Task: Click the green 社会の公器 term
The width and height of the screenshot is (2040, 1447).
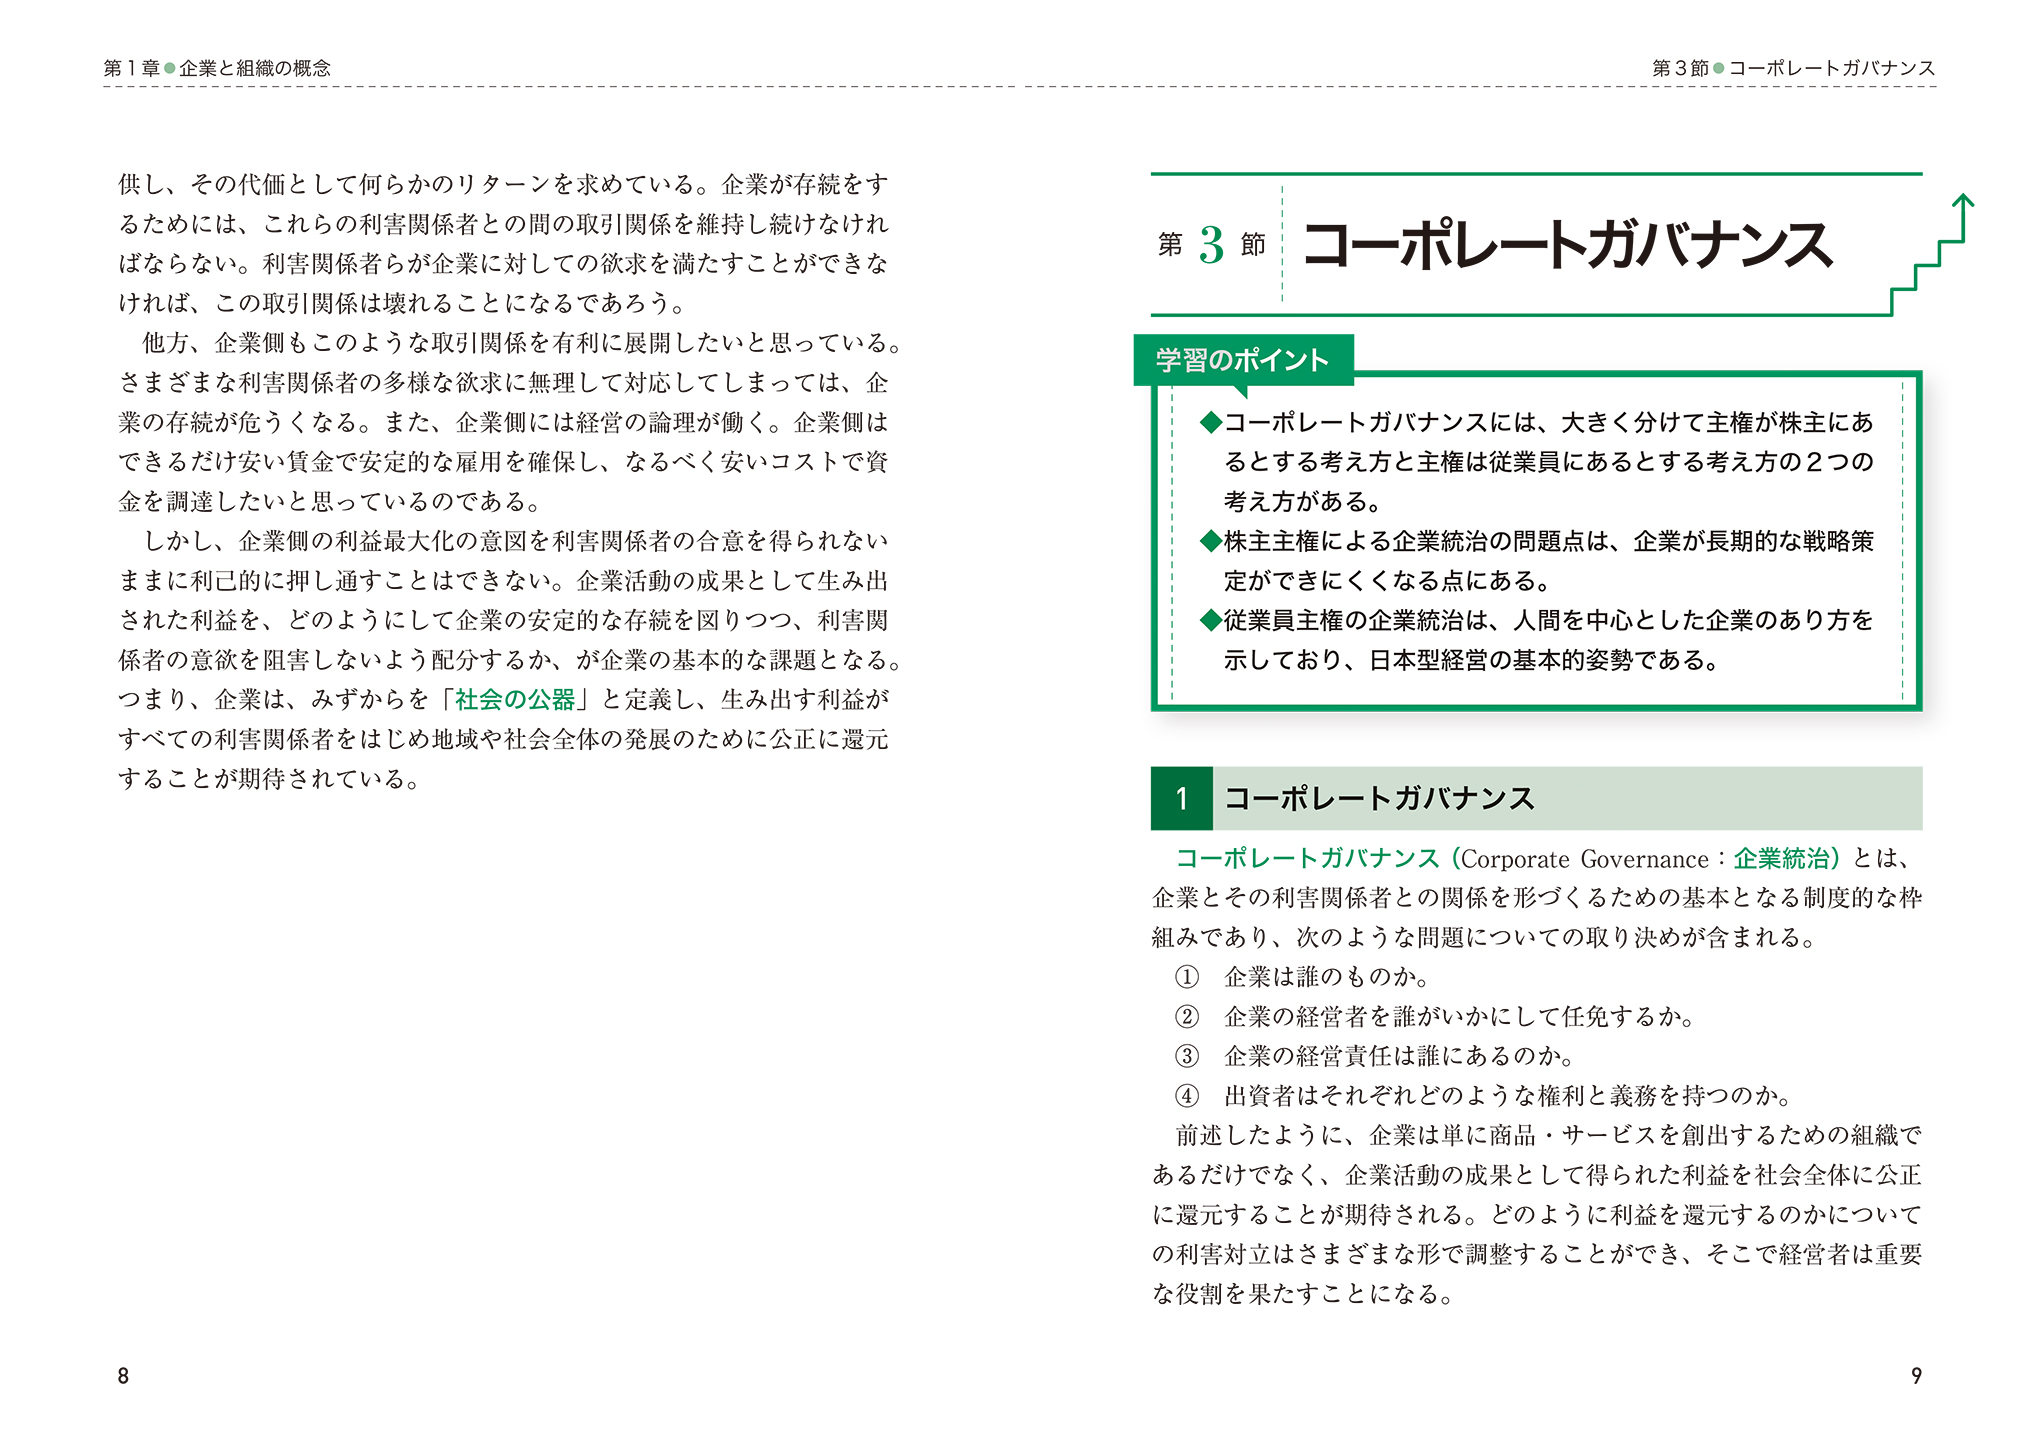Action: pyautogui.click(x=515, y=699)
